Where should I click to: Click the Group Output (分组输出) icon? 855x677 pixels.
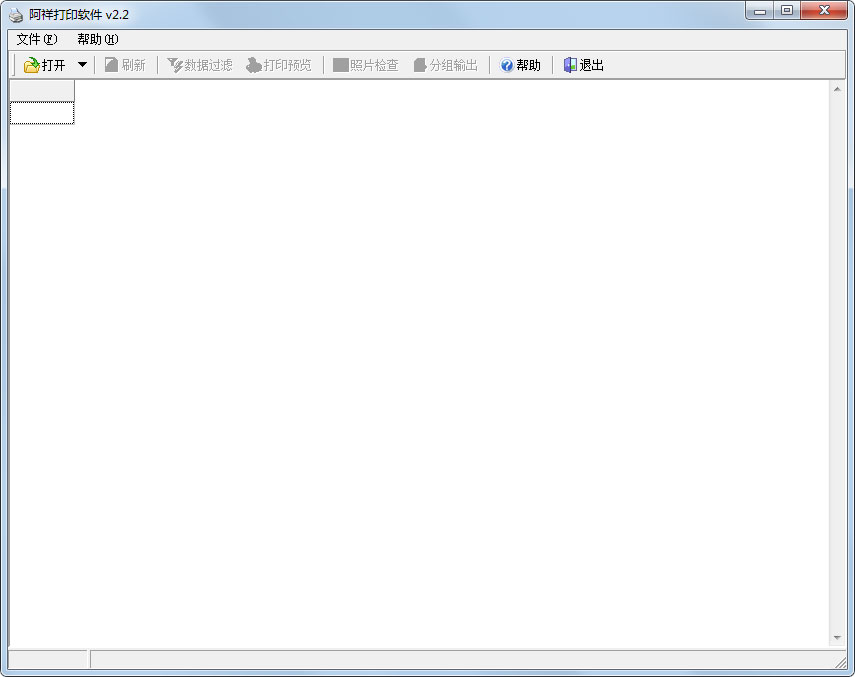(x=420, y=65)
